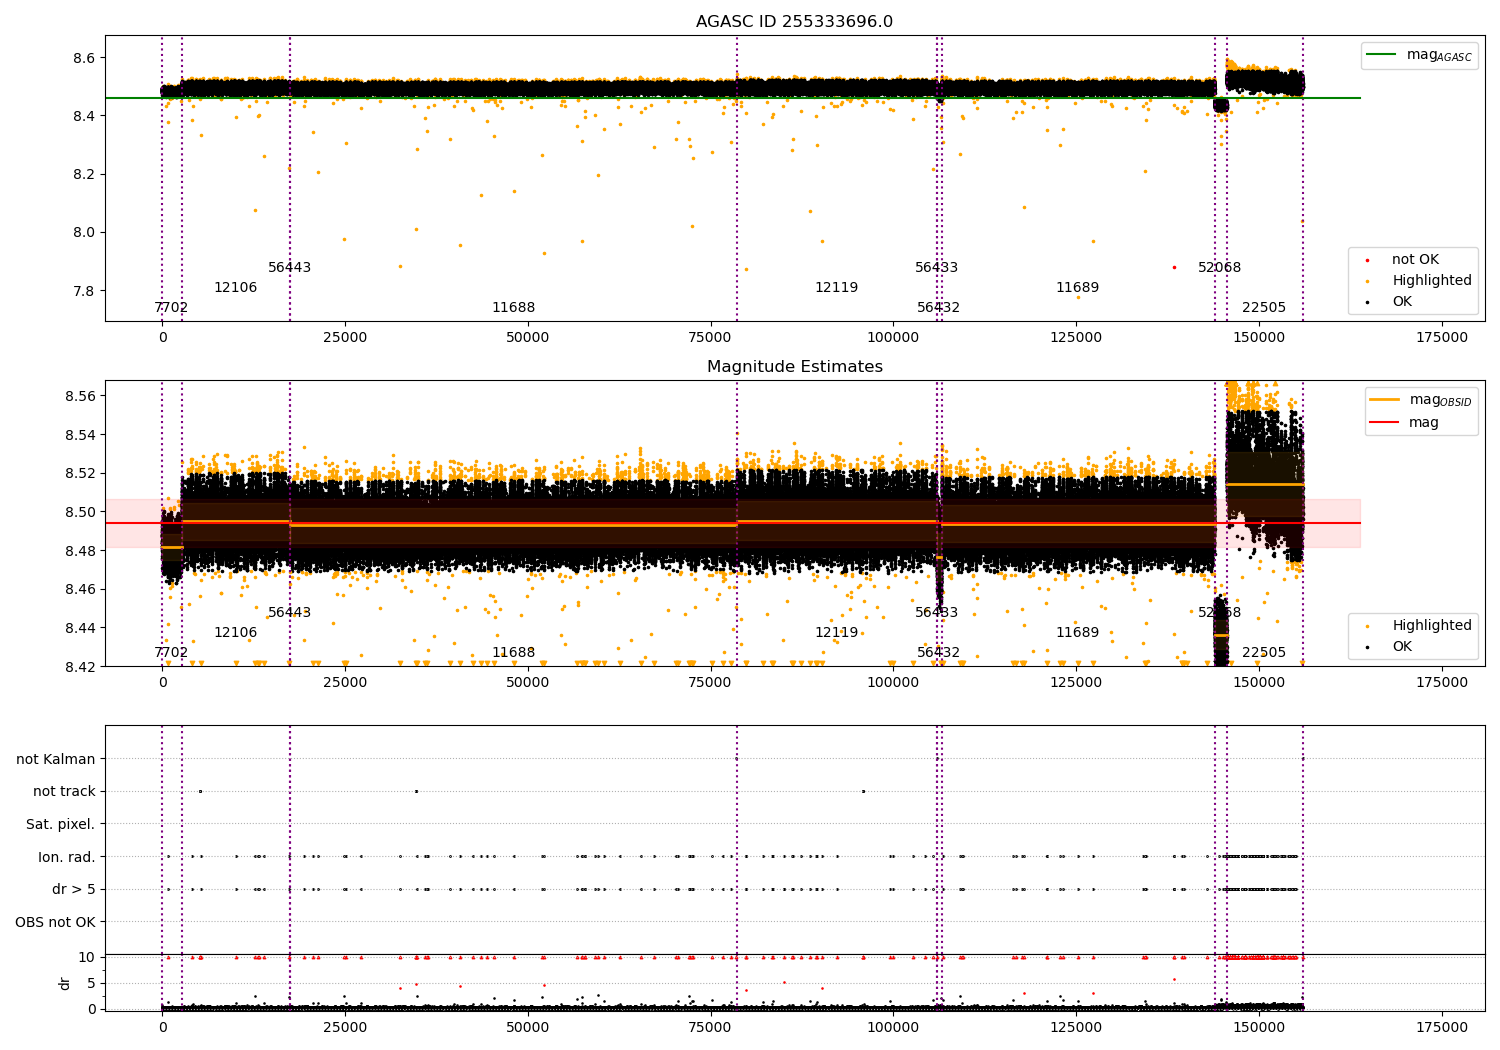This screenshot has height=1050, width=1500.
Task: Click obsid label 11689 in Magnitude Estimates plot
Action: point(1077,633)
